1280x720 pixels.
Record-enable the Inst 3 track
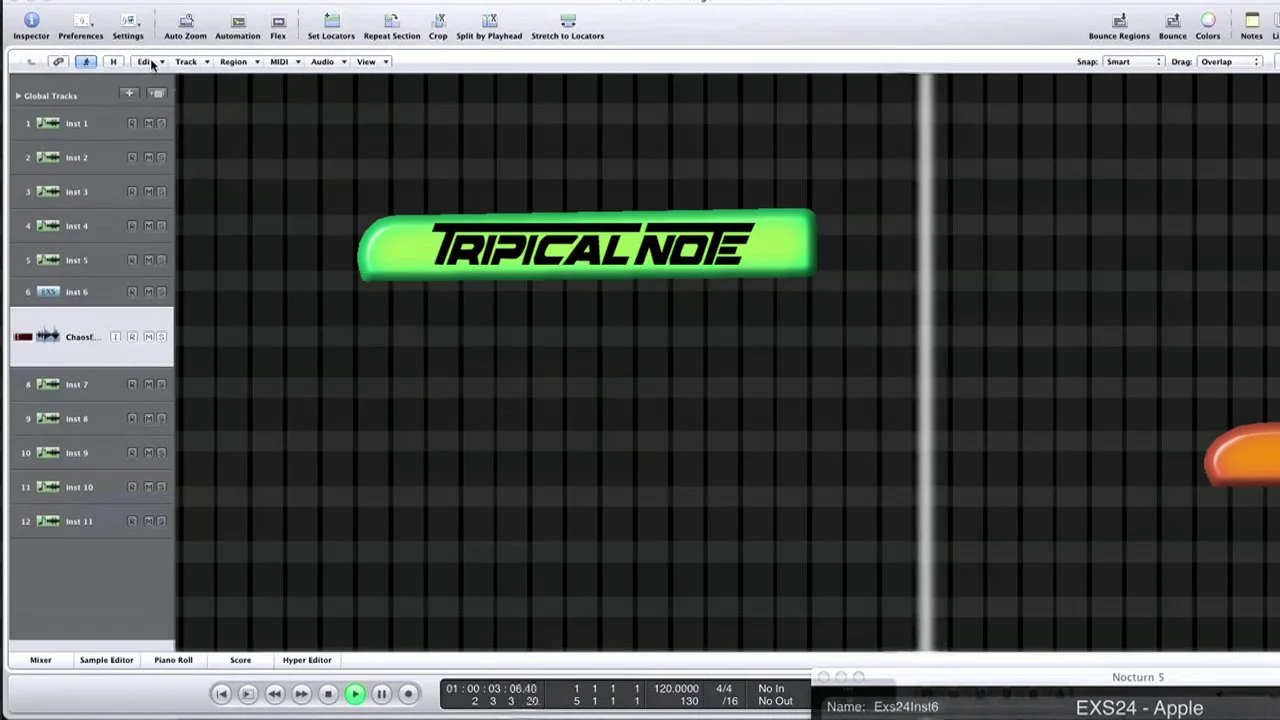132,192
